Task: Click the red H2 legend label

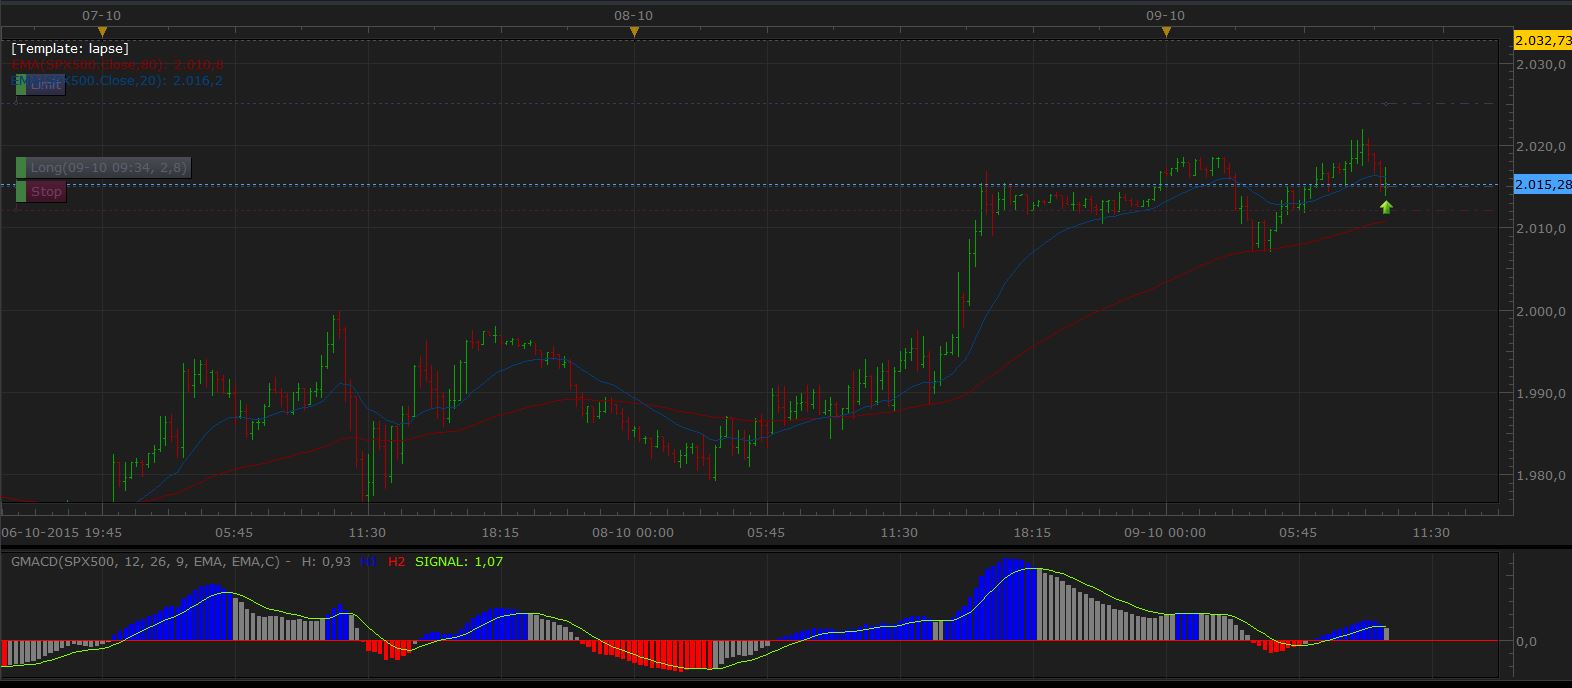Action: (x=397, y=562)
